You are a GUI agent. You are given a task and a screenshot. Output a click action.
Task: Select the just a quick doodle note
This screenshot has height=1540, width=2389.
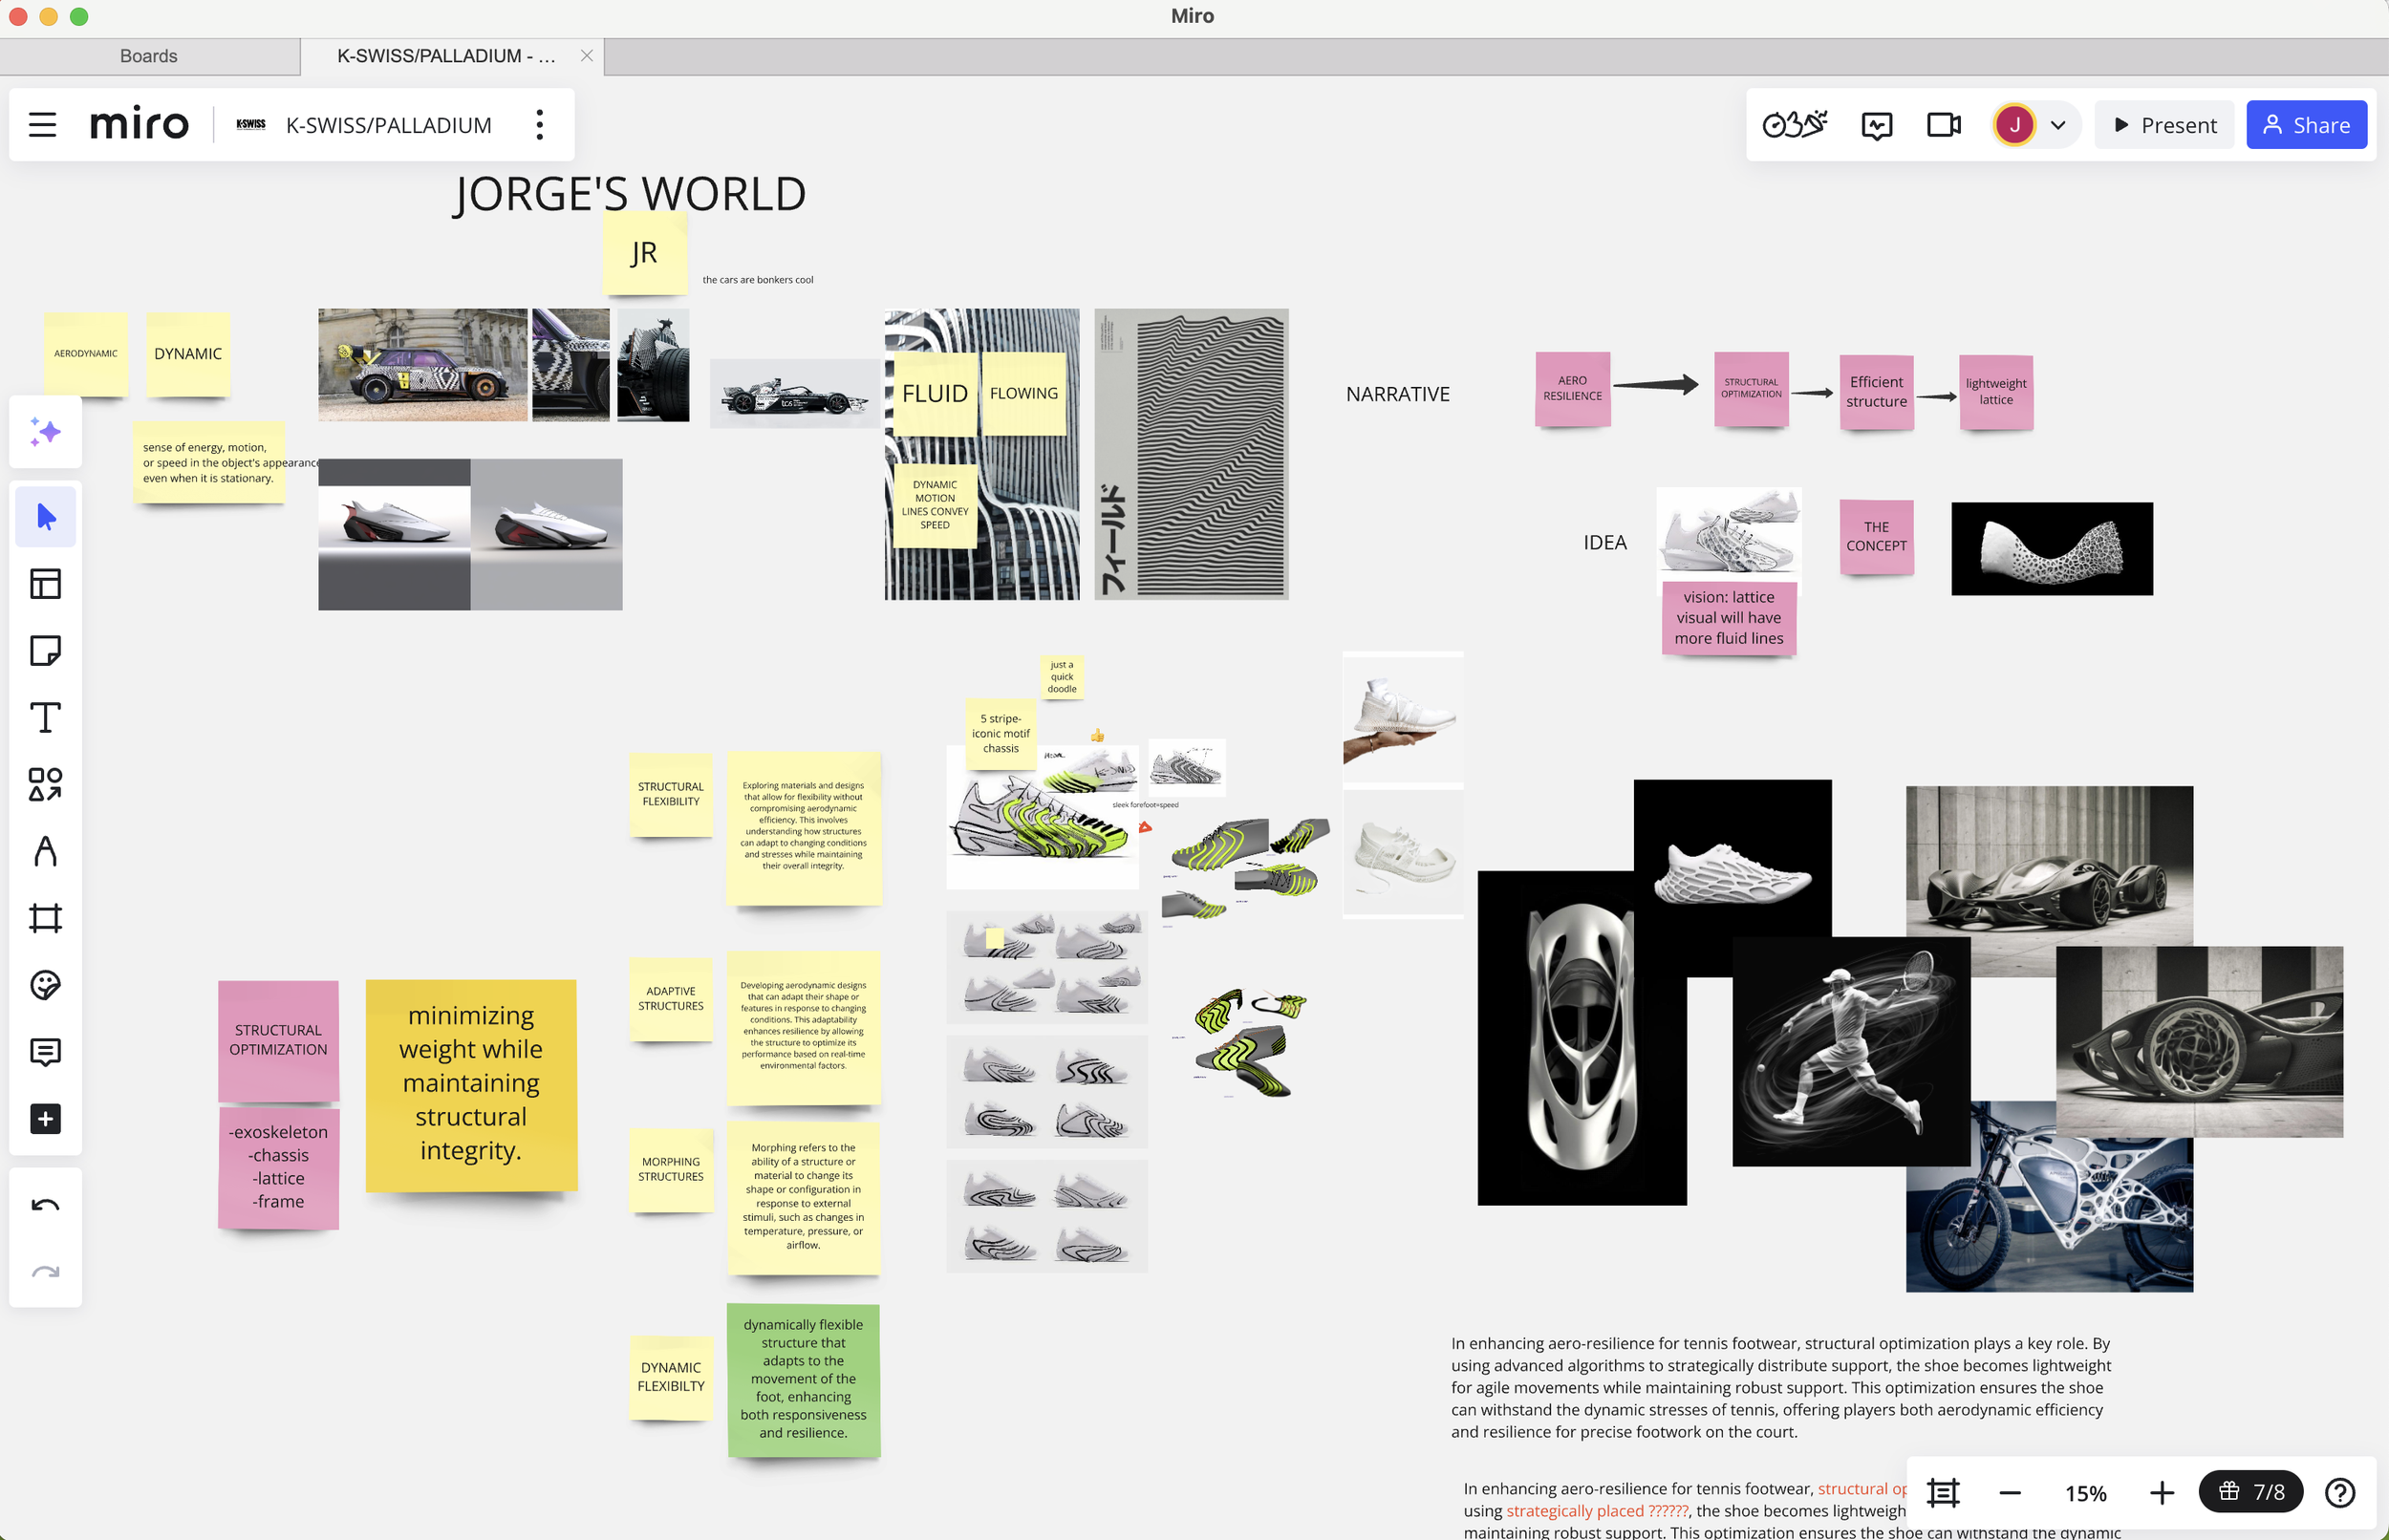tap(1062, 677)
